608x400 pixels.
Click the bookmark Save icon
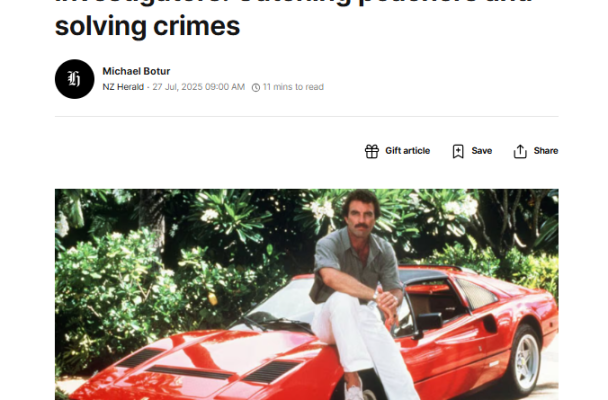tap(458, 151)
